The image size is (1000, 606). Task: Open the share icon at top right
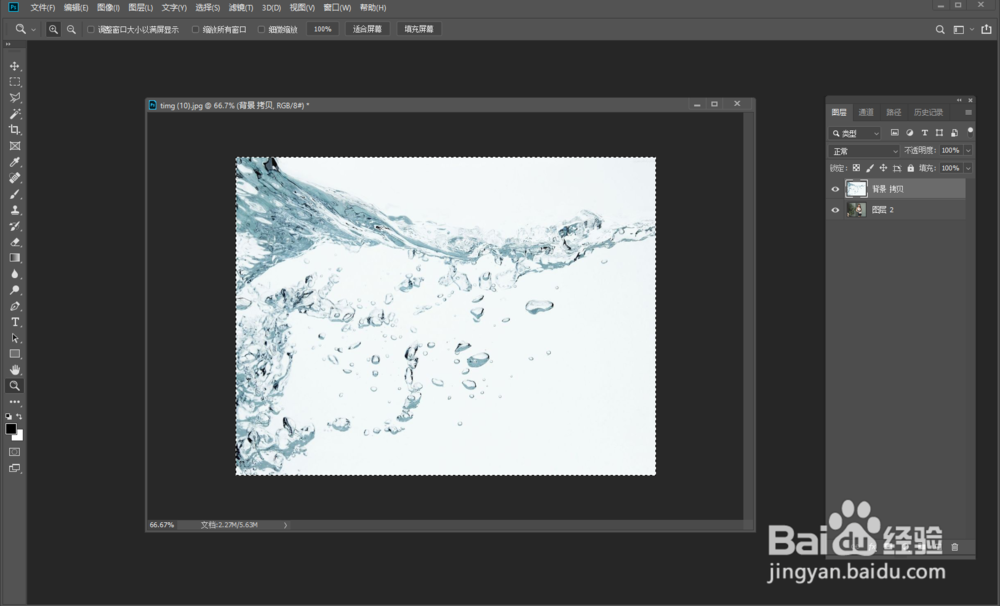coord(987,29)
